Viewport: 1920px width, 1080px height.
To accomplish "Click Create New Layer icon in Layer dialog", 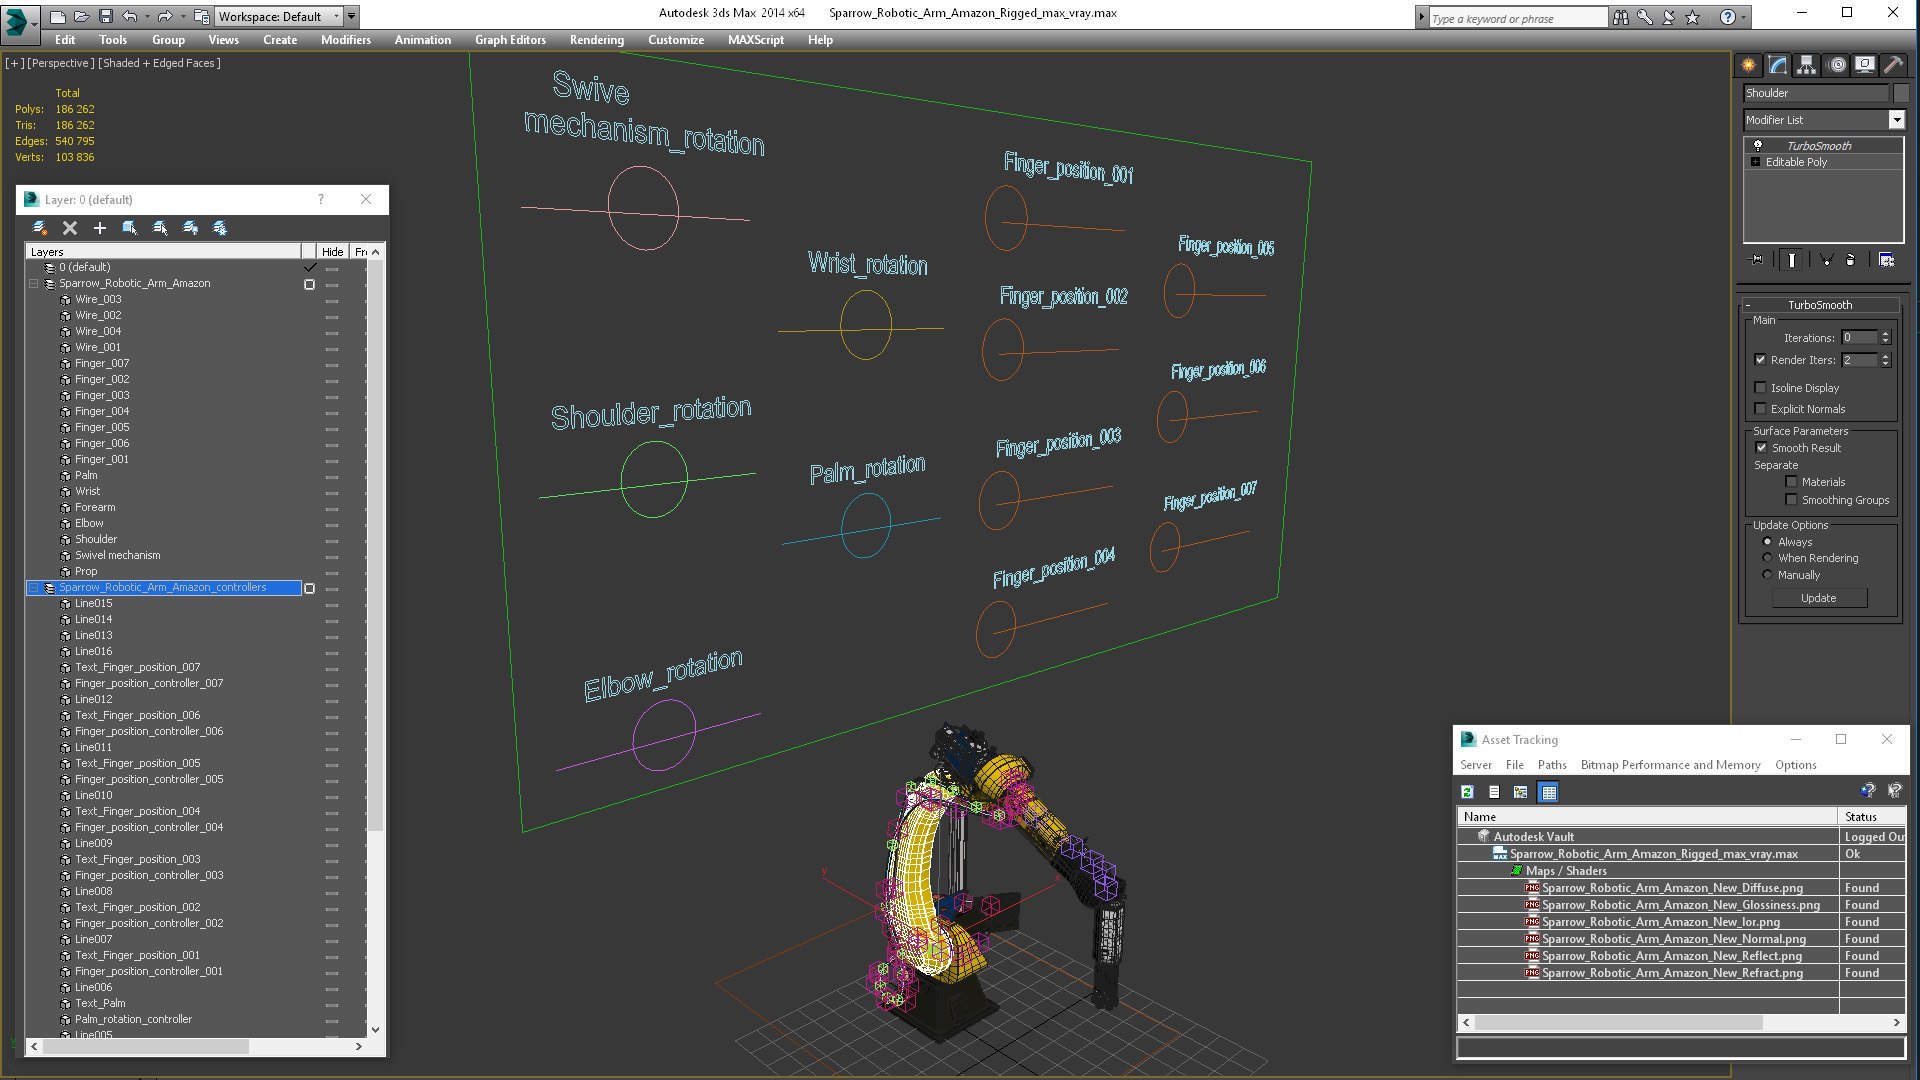I will tap(39, 228).
